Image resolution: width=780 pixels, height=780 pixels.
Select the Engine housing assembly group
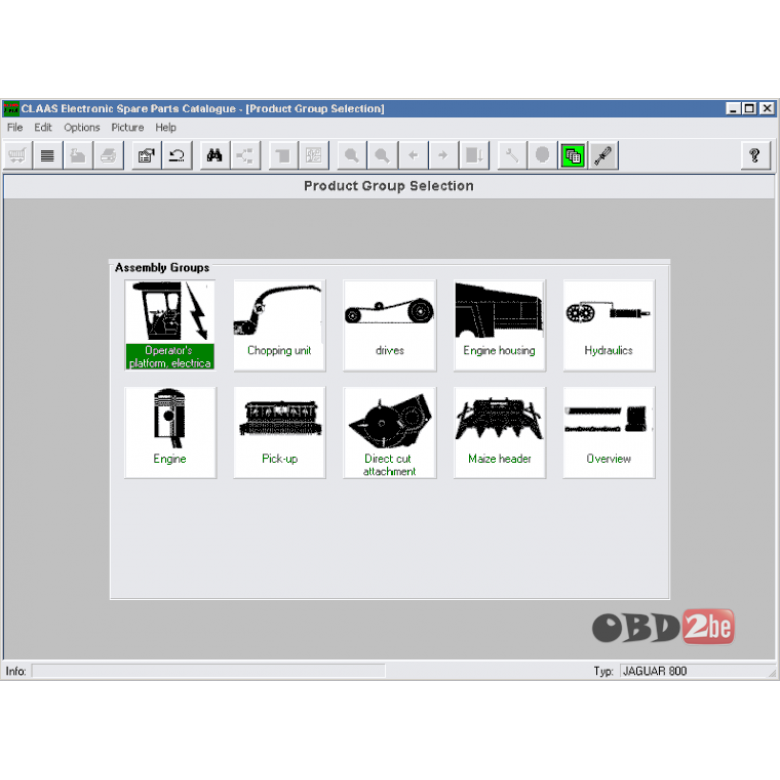click(x=499, y=325)
